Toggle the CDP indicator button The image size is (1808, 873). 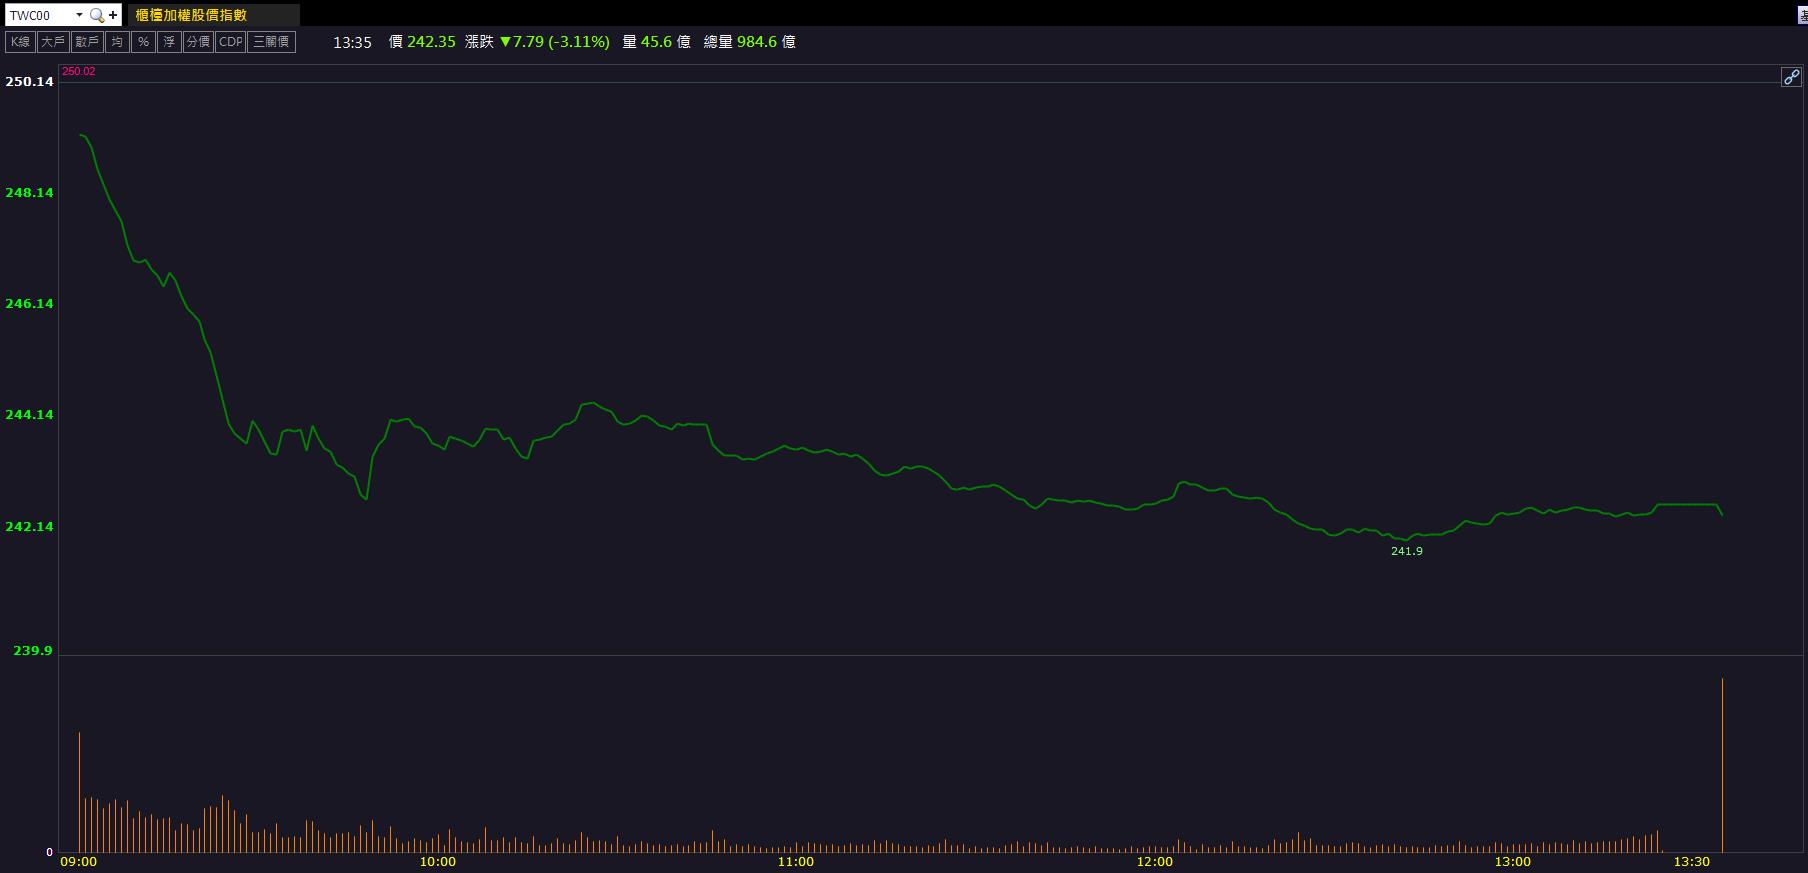230,42
